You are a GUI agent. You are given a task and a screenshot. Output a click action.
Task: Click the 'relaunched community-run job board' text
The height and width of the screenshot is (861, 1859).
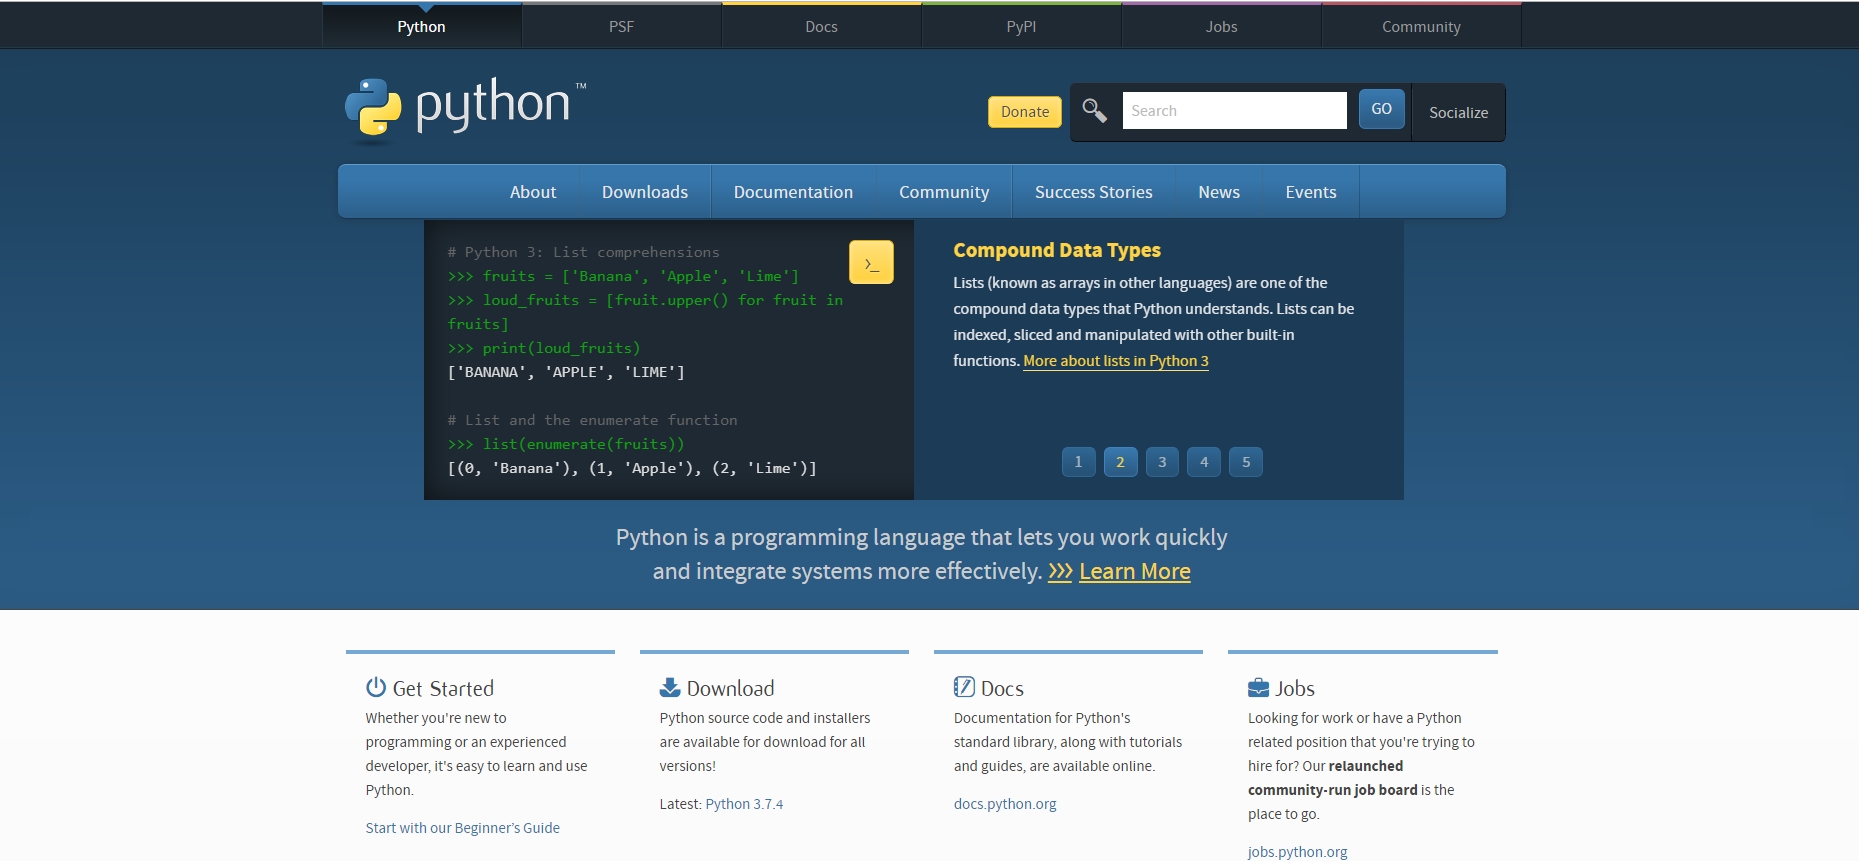pyautogui.click(x=1333, y=778)
